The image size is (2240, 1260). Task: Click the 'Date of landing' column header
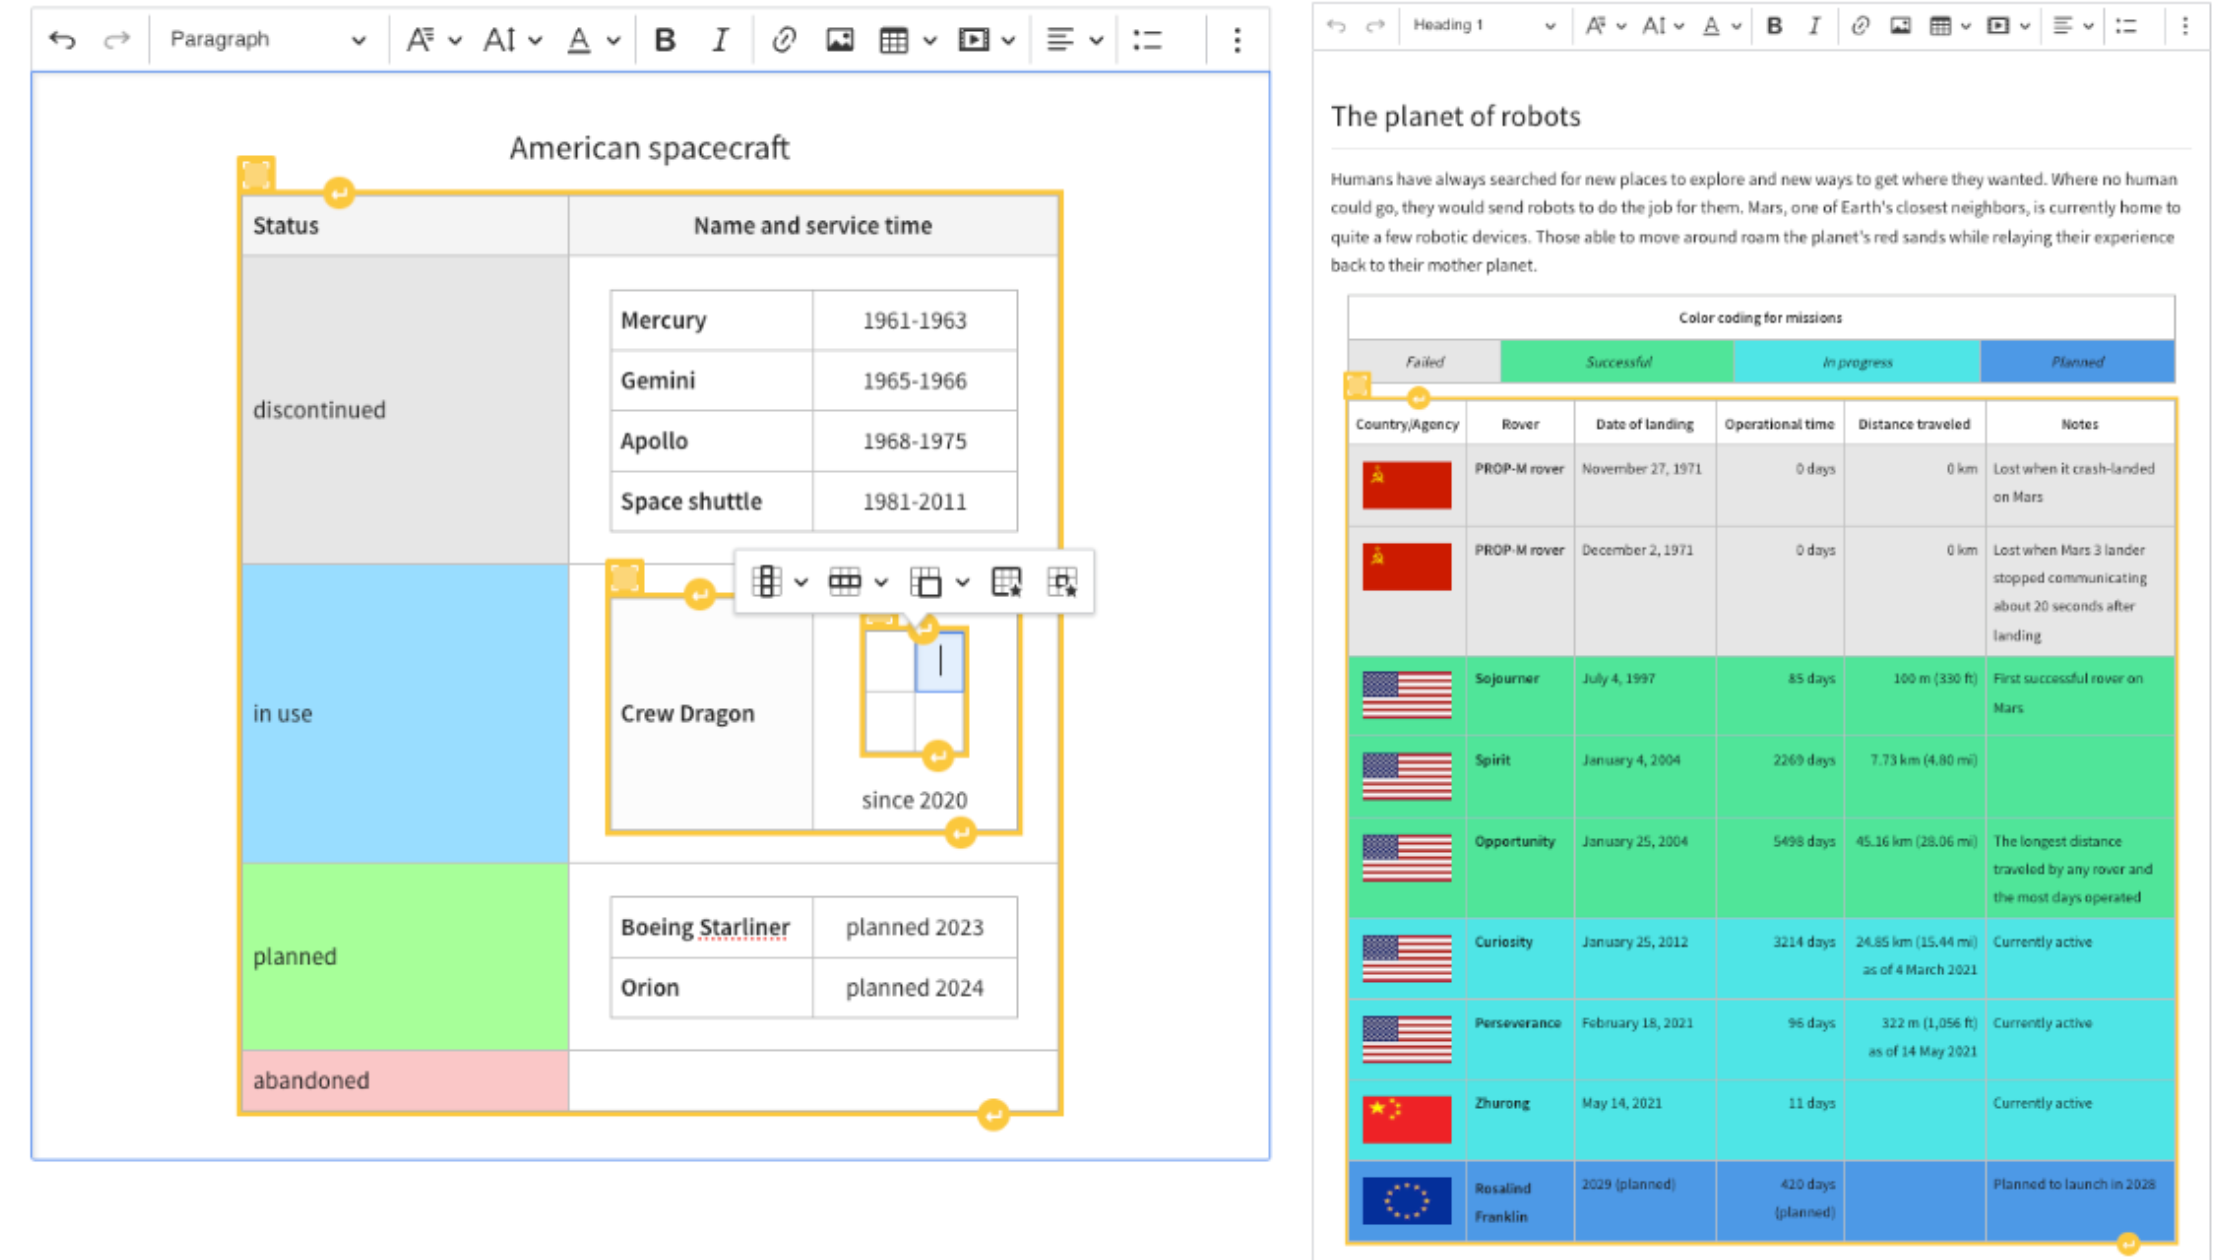[1644, 424]
